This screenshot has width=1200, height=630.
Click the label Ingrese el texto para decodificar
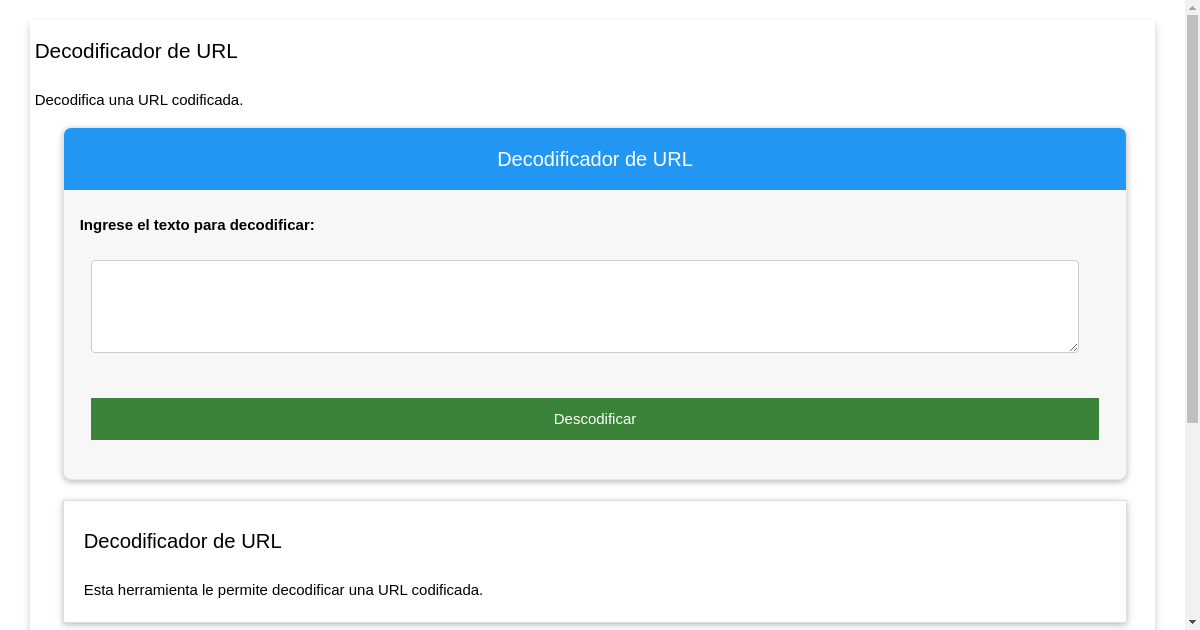coord(197,225)
